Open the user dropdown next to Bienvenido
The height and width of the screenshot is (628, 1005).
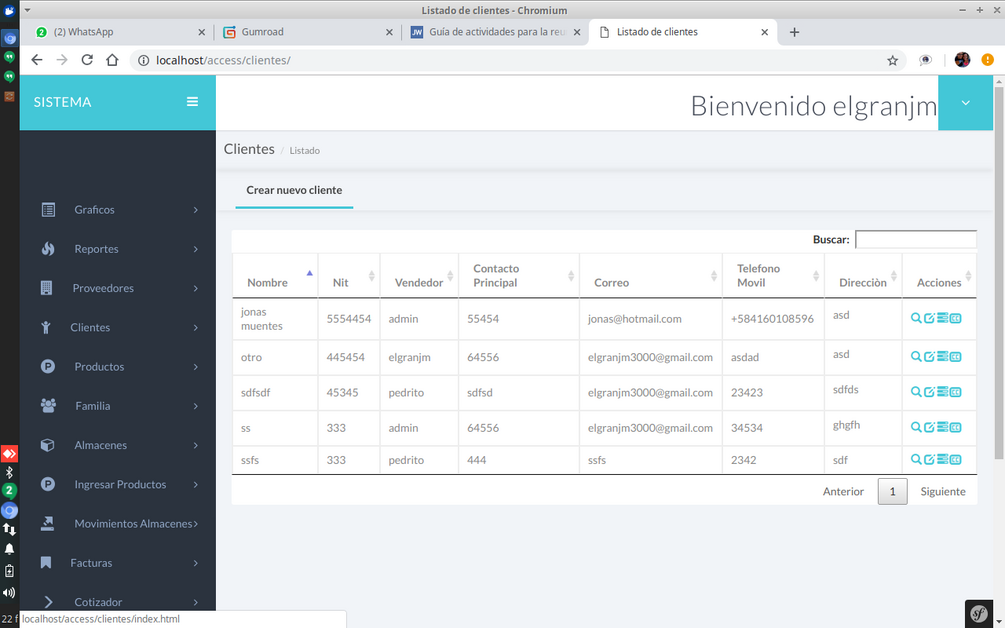click(x=965, y=103)
